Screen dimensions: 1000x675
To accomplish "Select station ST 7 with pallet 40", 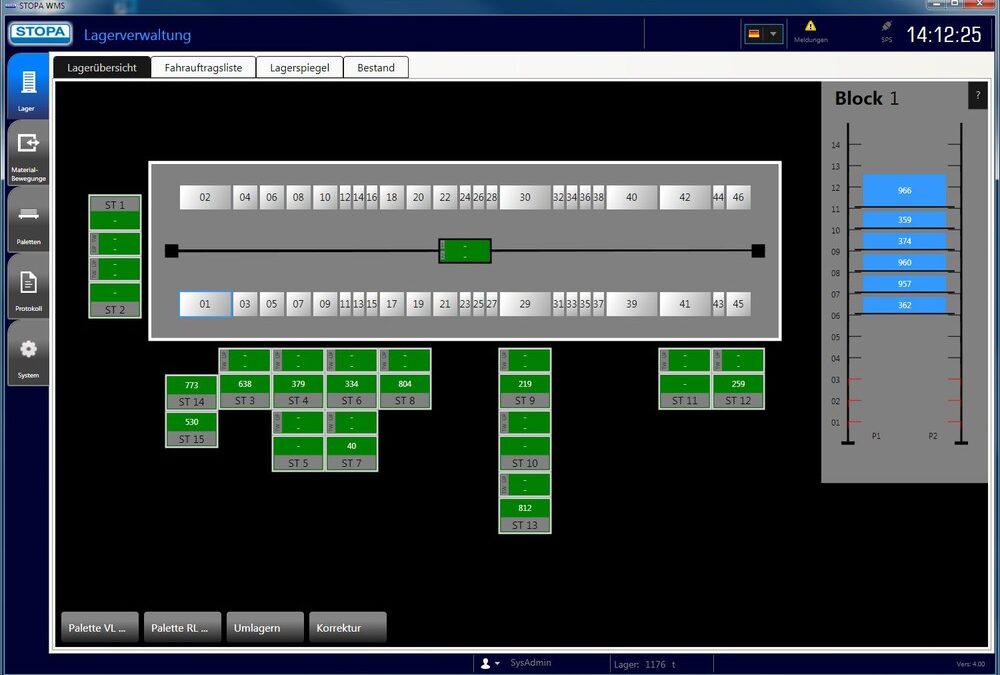I will tap(351, 454).
